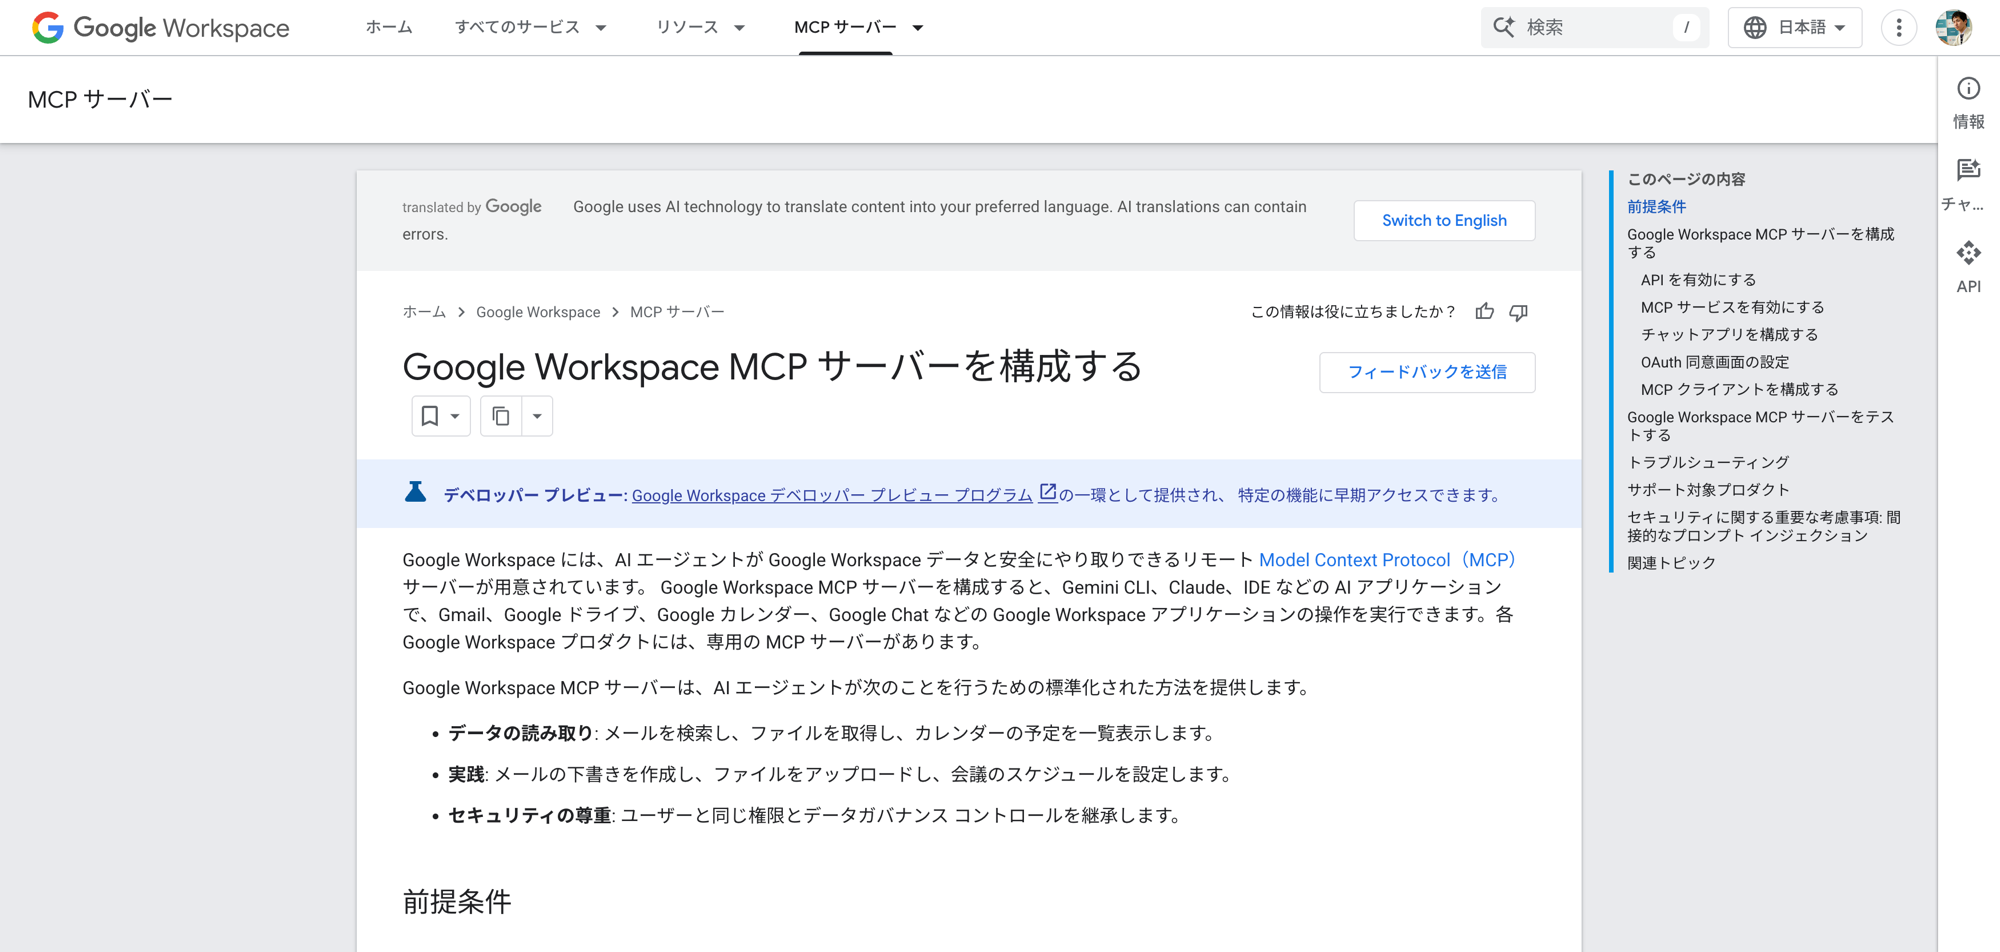This screenshot has width=2000, height=952.
Task: Click the copy page icon
Action: (501, 416)
